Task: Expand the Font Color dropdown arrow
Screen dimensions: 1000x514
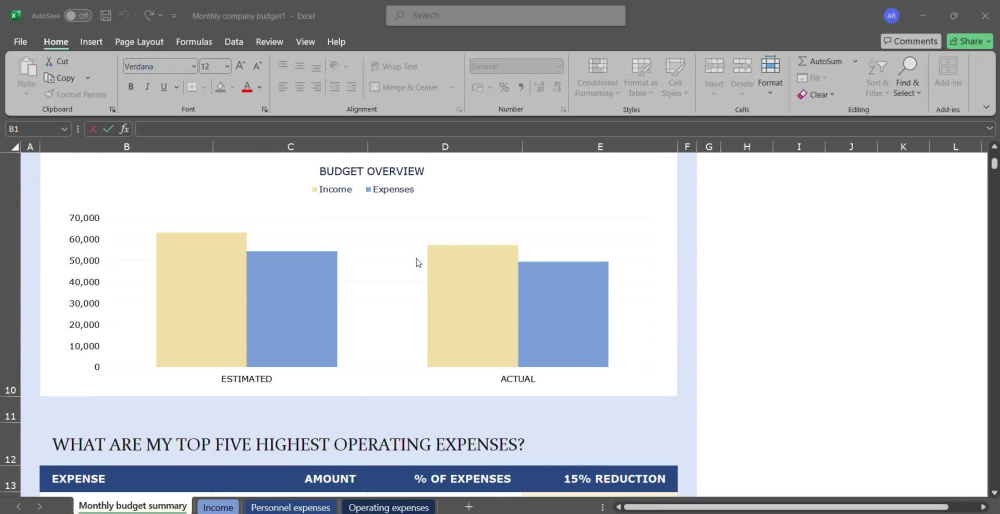Action: pyautogui.click(x=259, y=87)
